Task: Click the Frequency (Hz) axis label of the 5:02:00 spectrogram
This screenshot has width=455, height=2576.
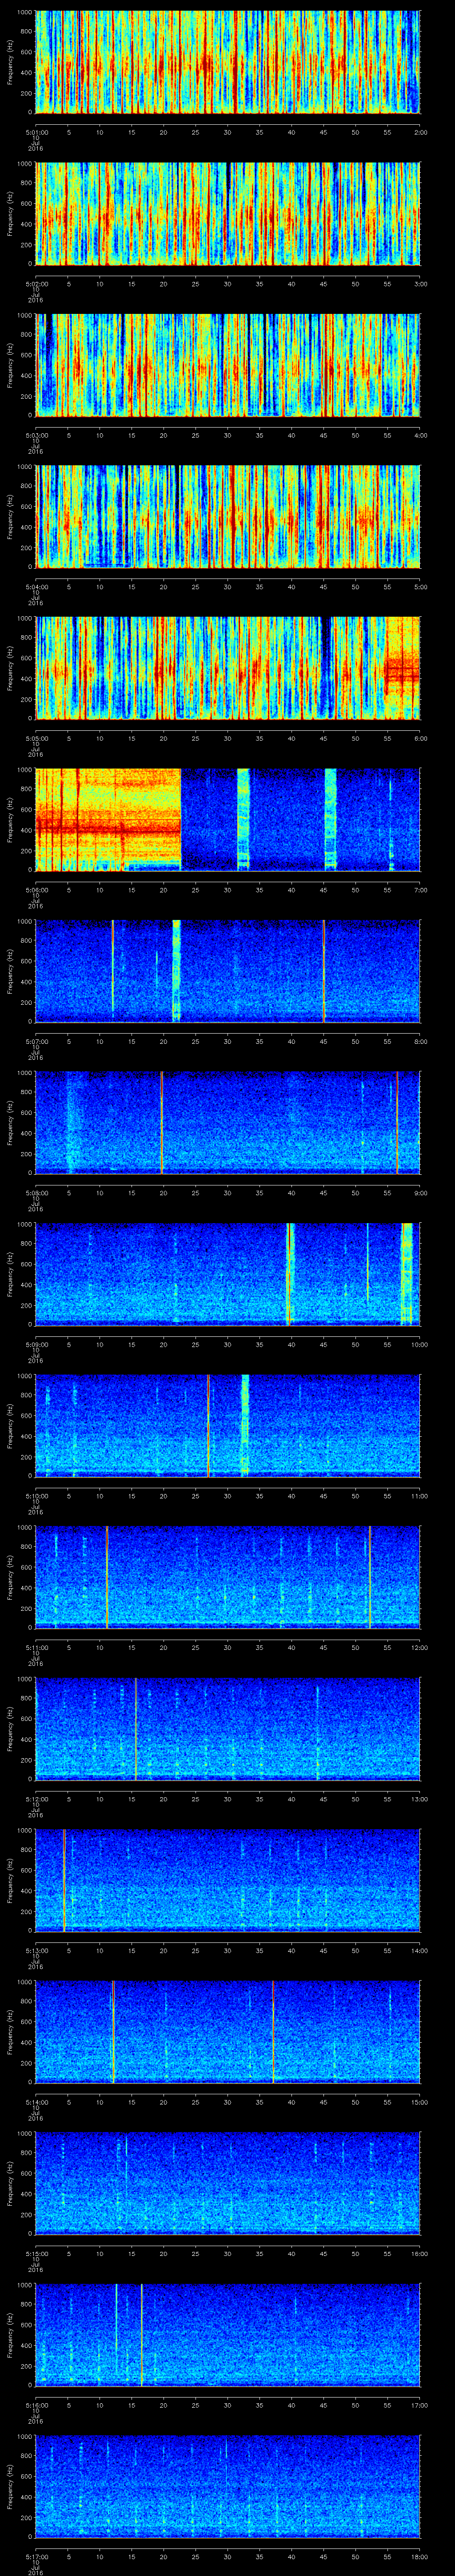Action: 10,214
